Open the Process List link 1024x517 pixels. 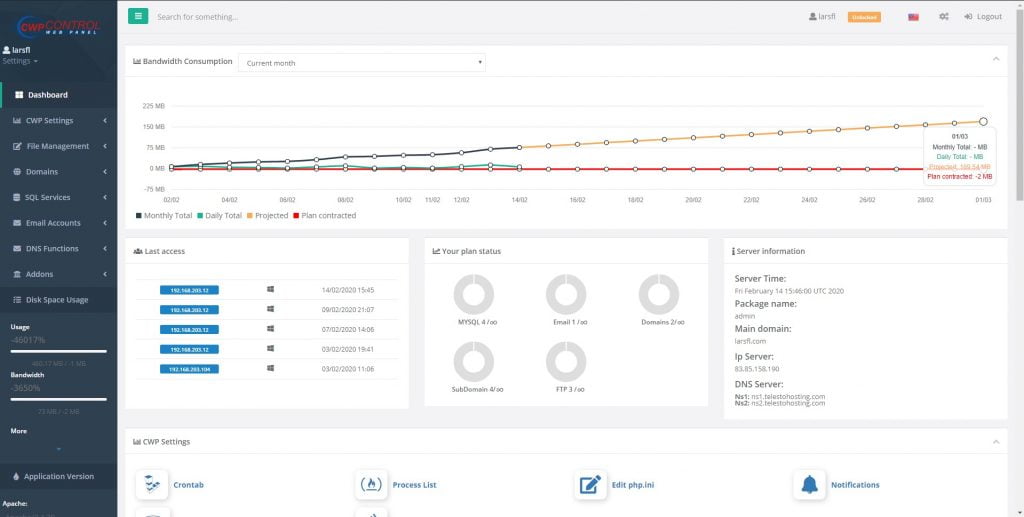[415, 485]
